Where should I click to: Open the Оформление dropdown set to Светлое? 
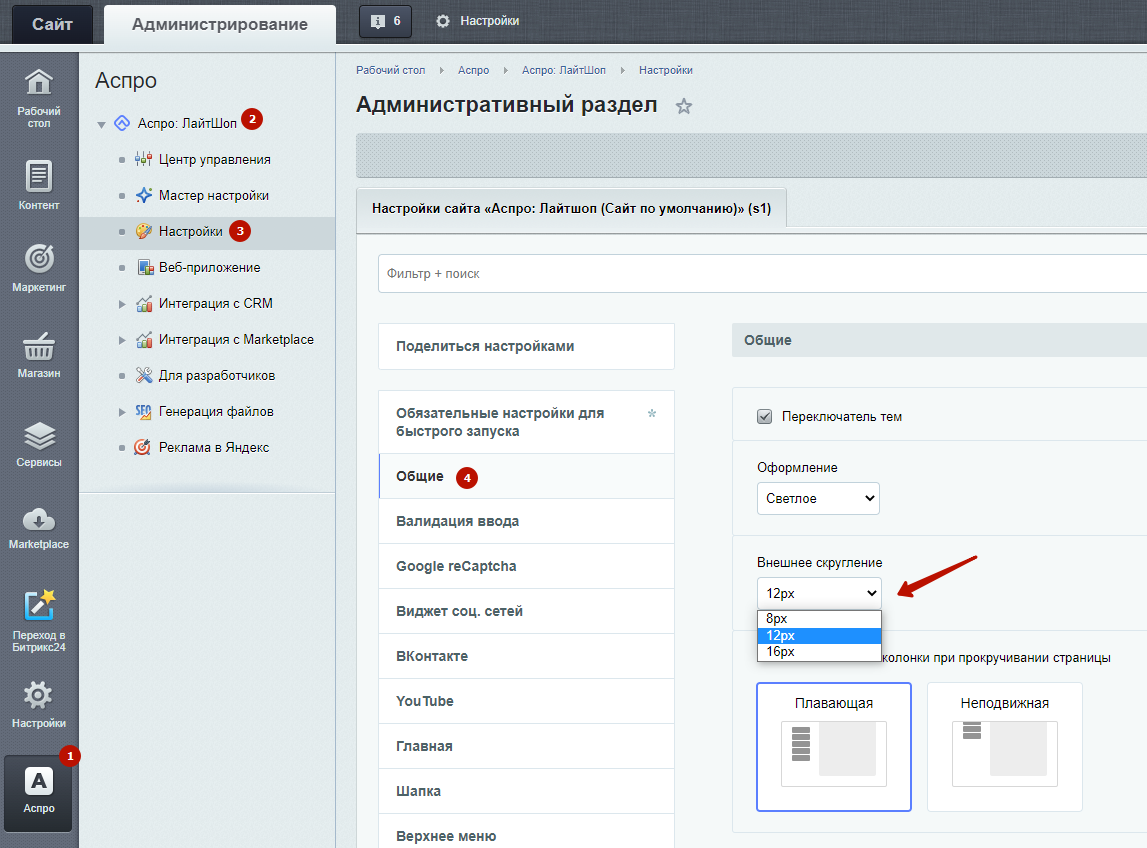[x=818, y=498]
